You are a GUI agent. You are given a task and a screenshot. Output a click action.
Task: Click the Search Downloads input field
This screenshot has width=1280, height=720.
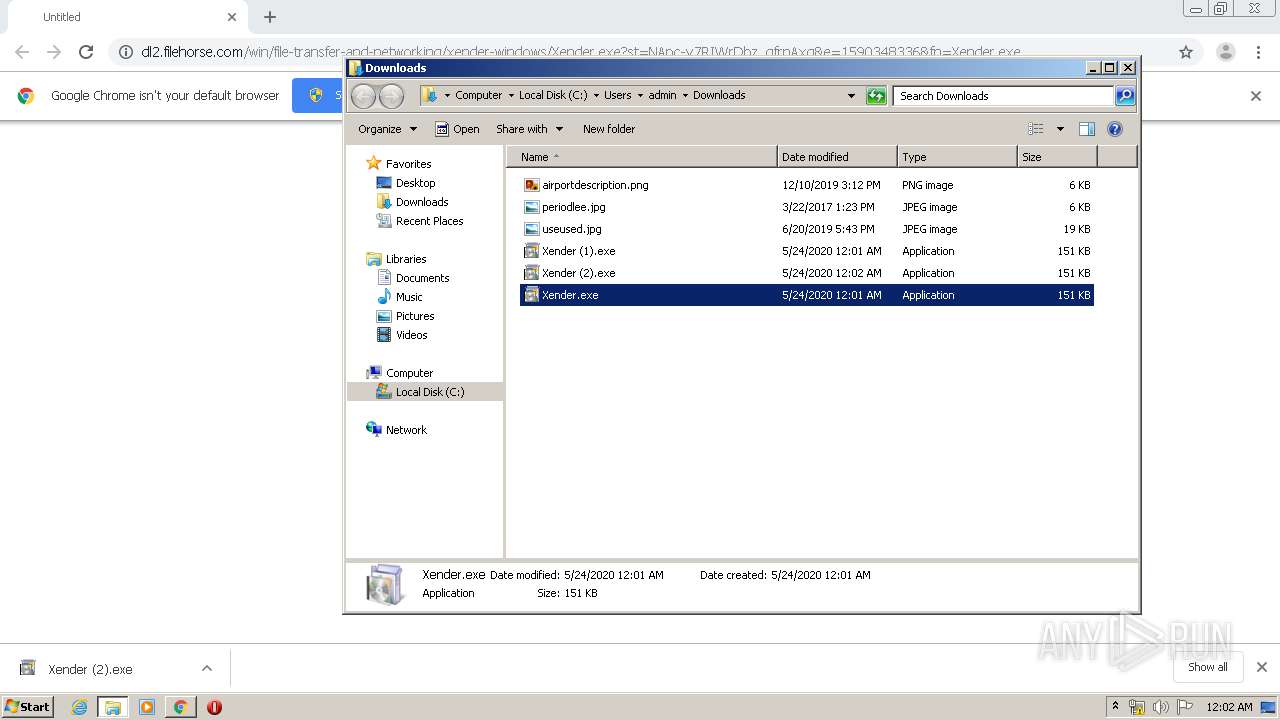pyautogui.click(x=1003, y=96)
